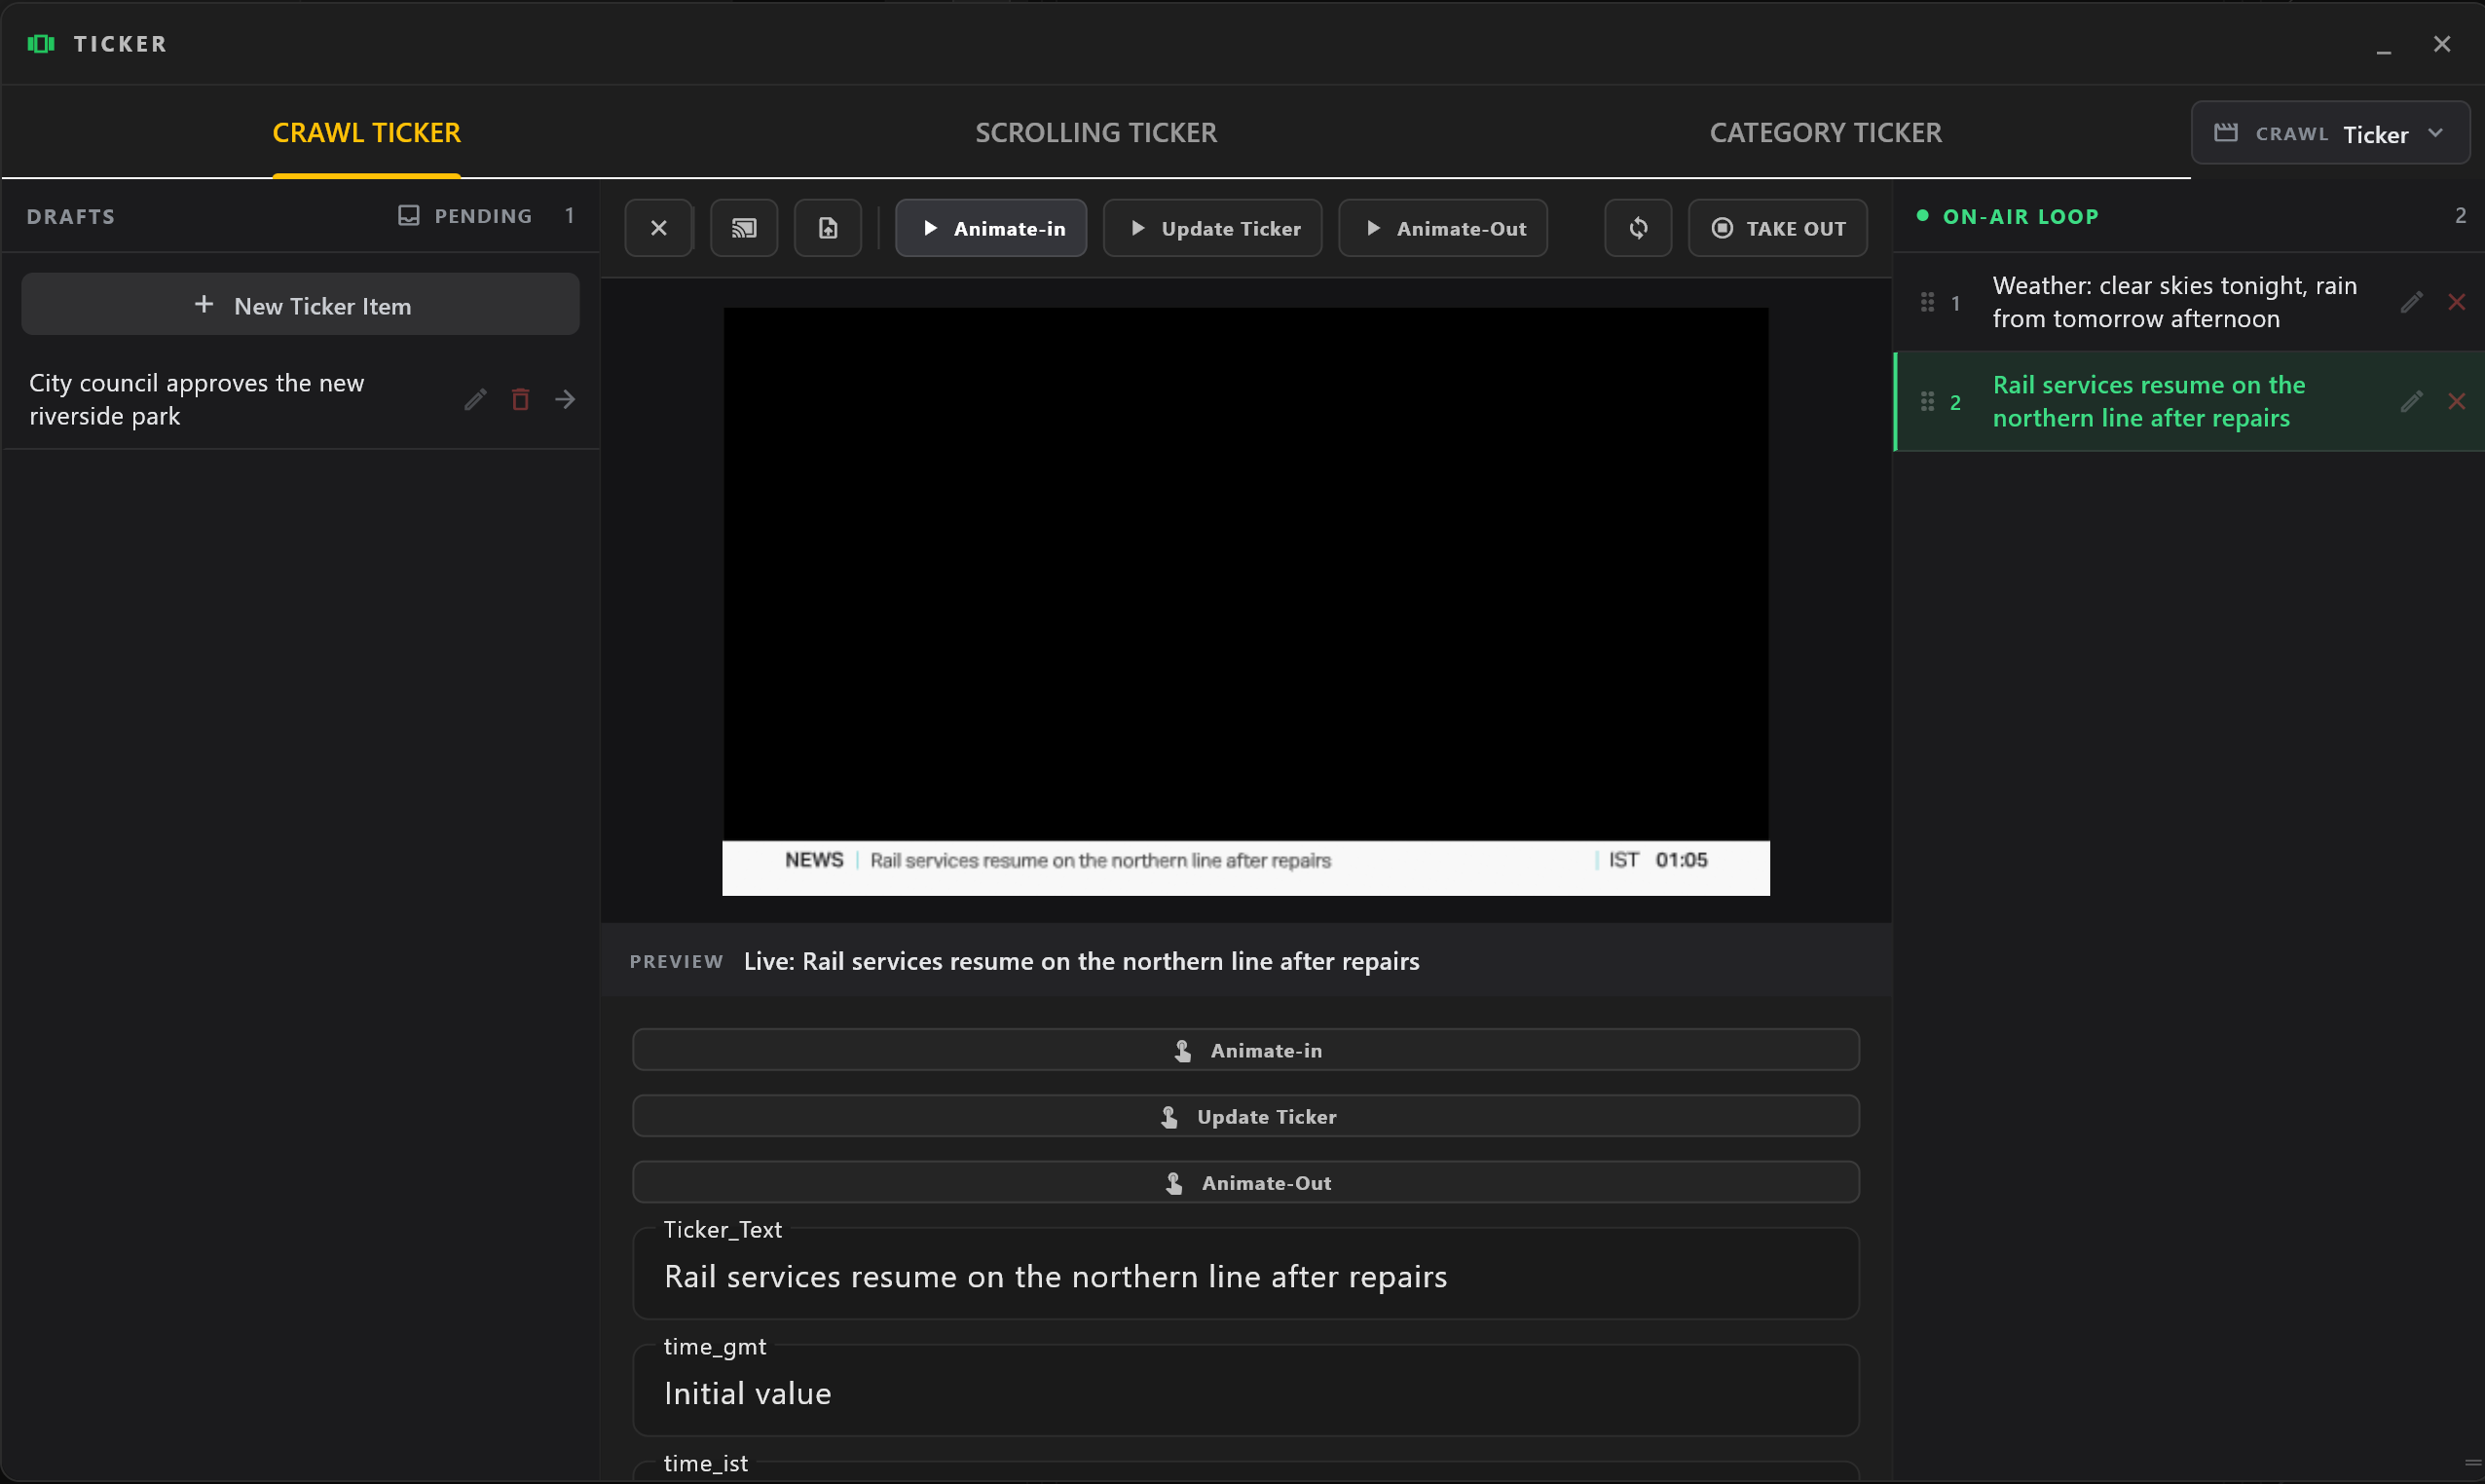Switch to the Scrolling Ticker tab

pyautogui.click(x=1095, y=132)
